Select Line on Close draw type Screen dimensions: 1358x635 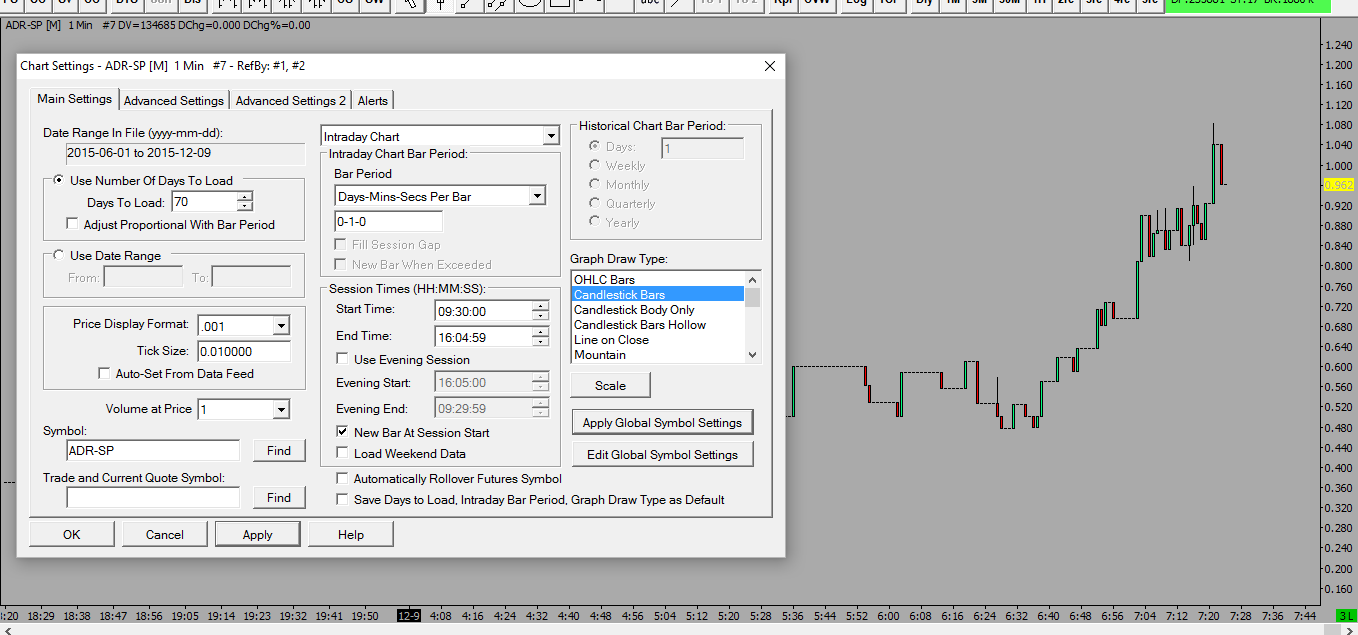[658, 340]
